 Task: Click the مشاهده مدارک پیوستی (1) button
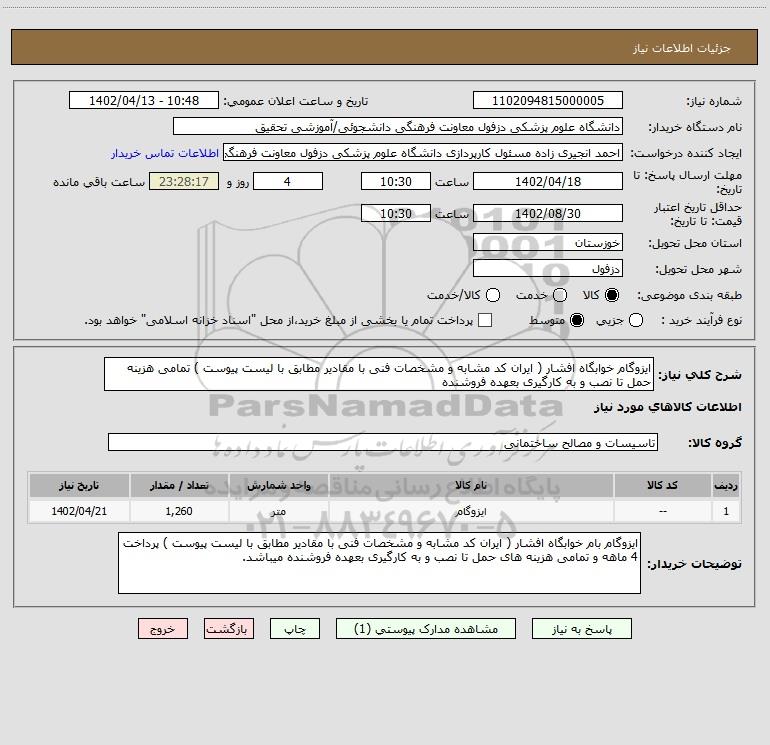(x=426, y=629)
